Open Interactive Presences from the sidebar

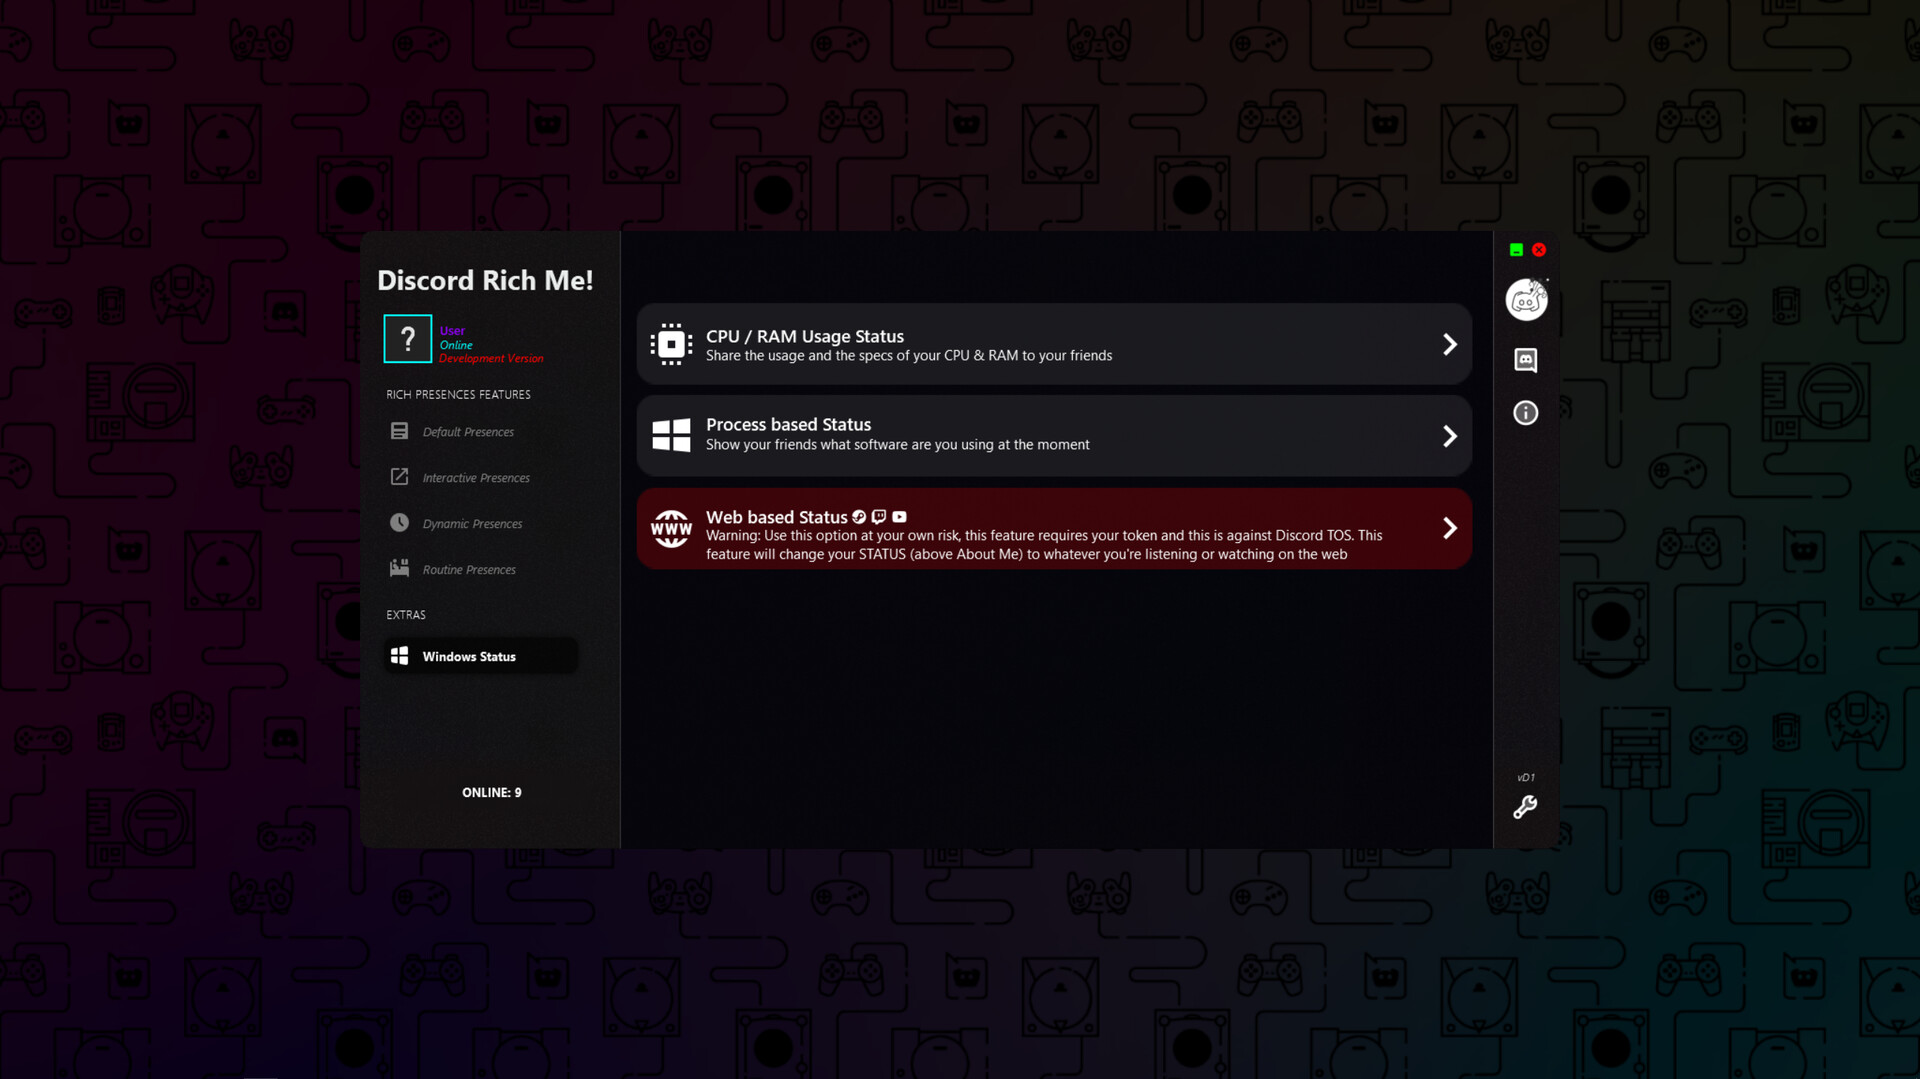tap(400, 477)
